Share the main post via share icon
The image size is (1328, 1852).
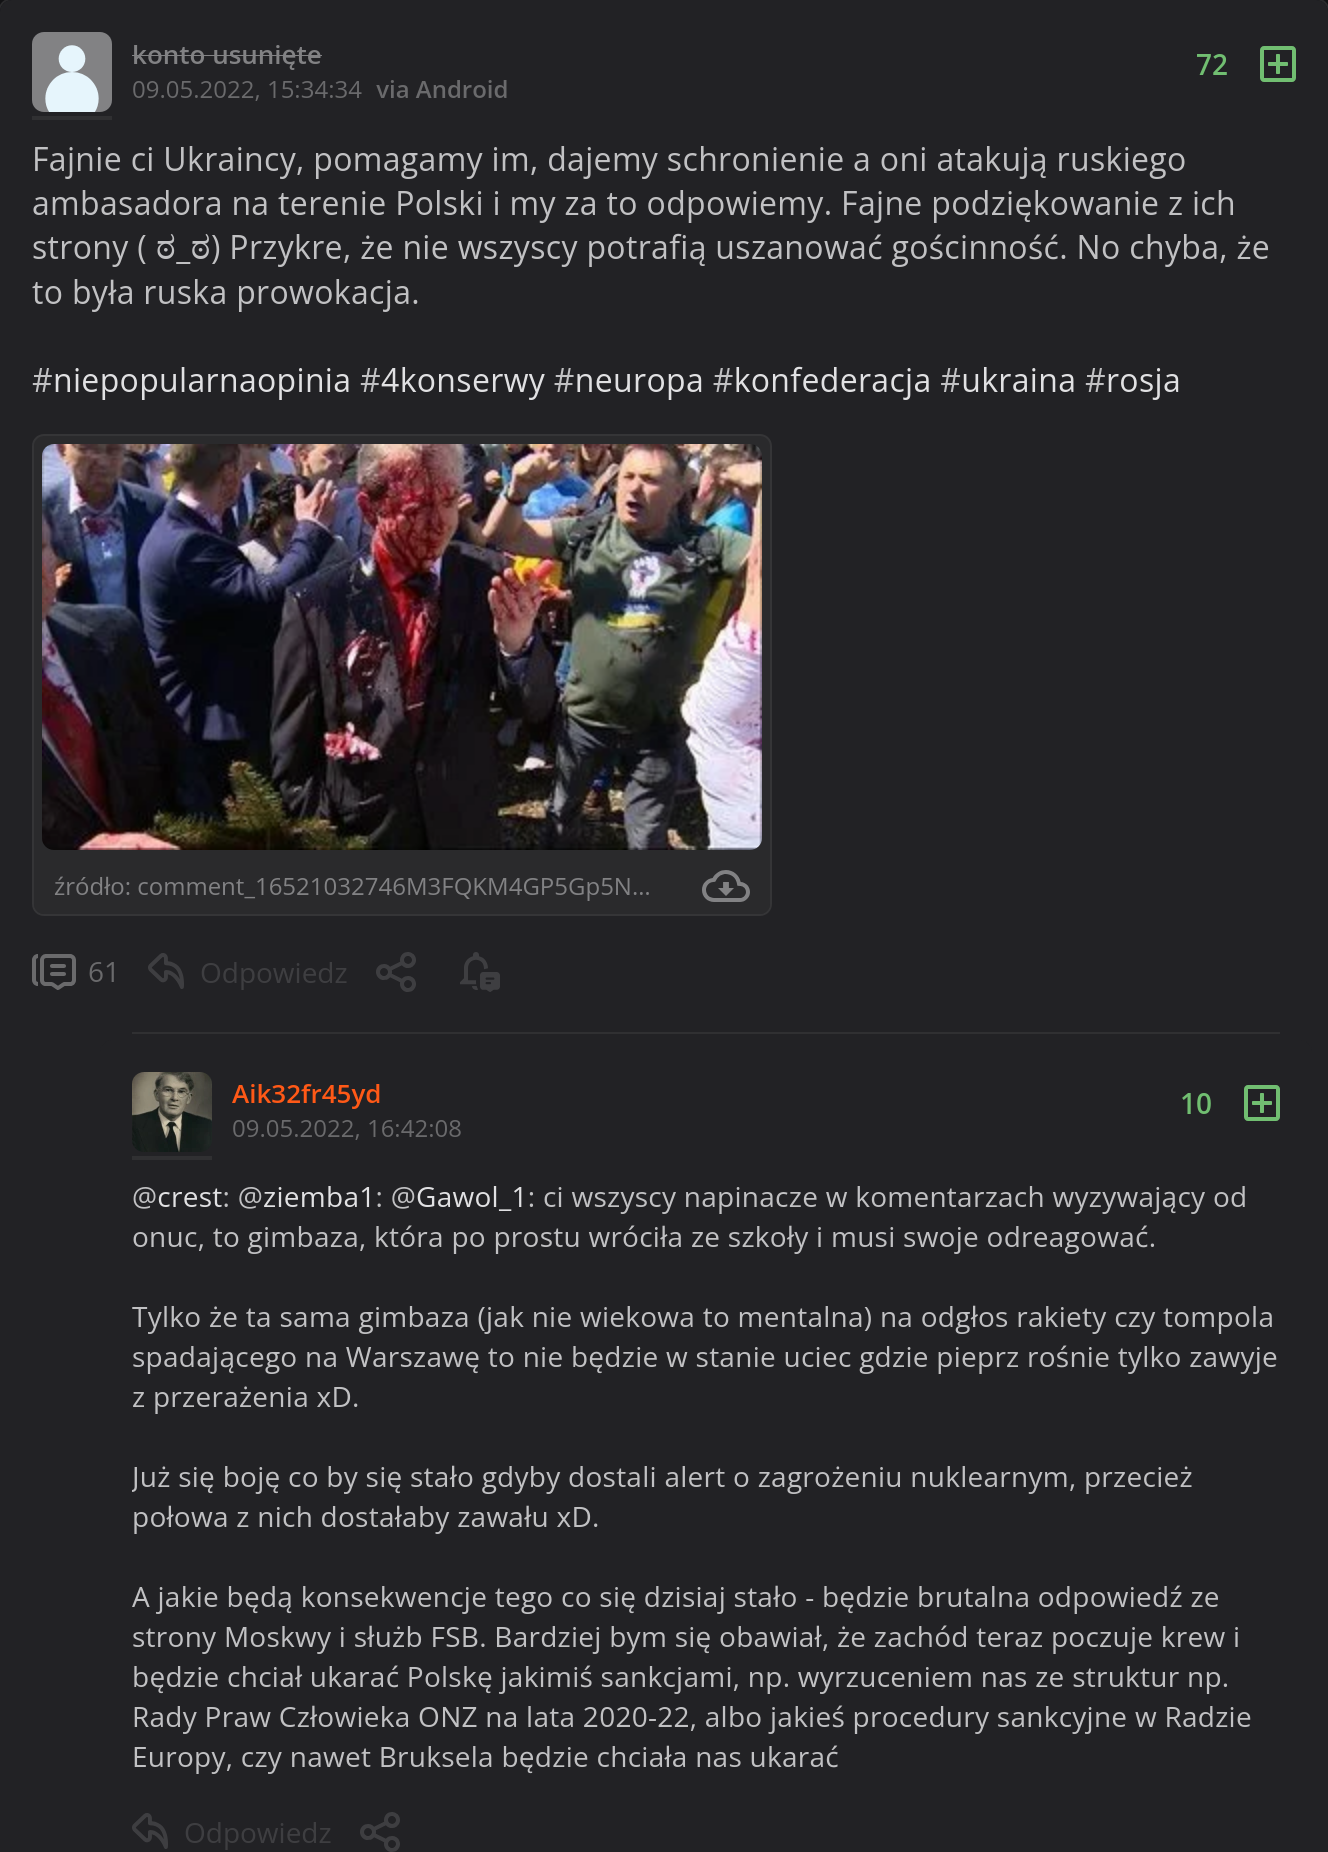coord(396,972)
